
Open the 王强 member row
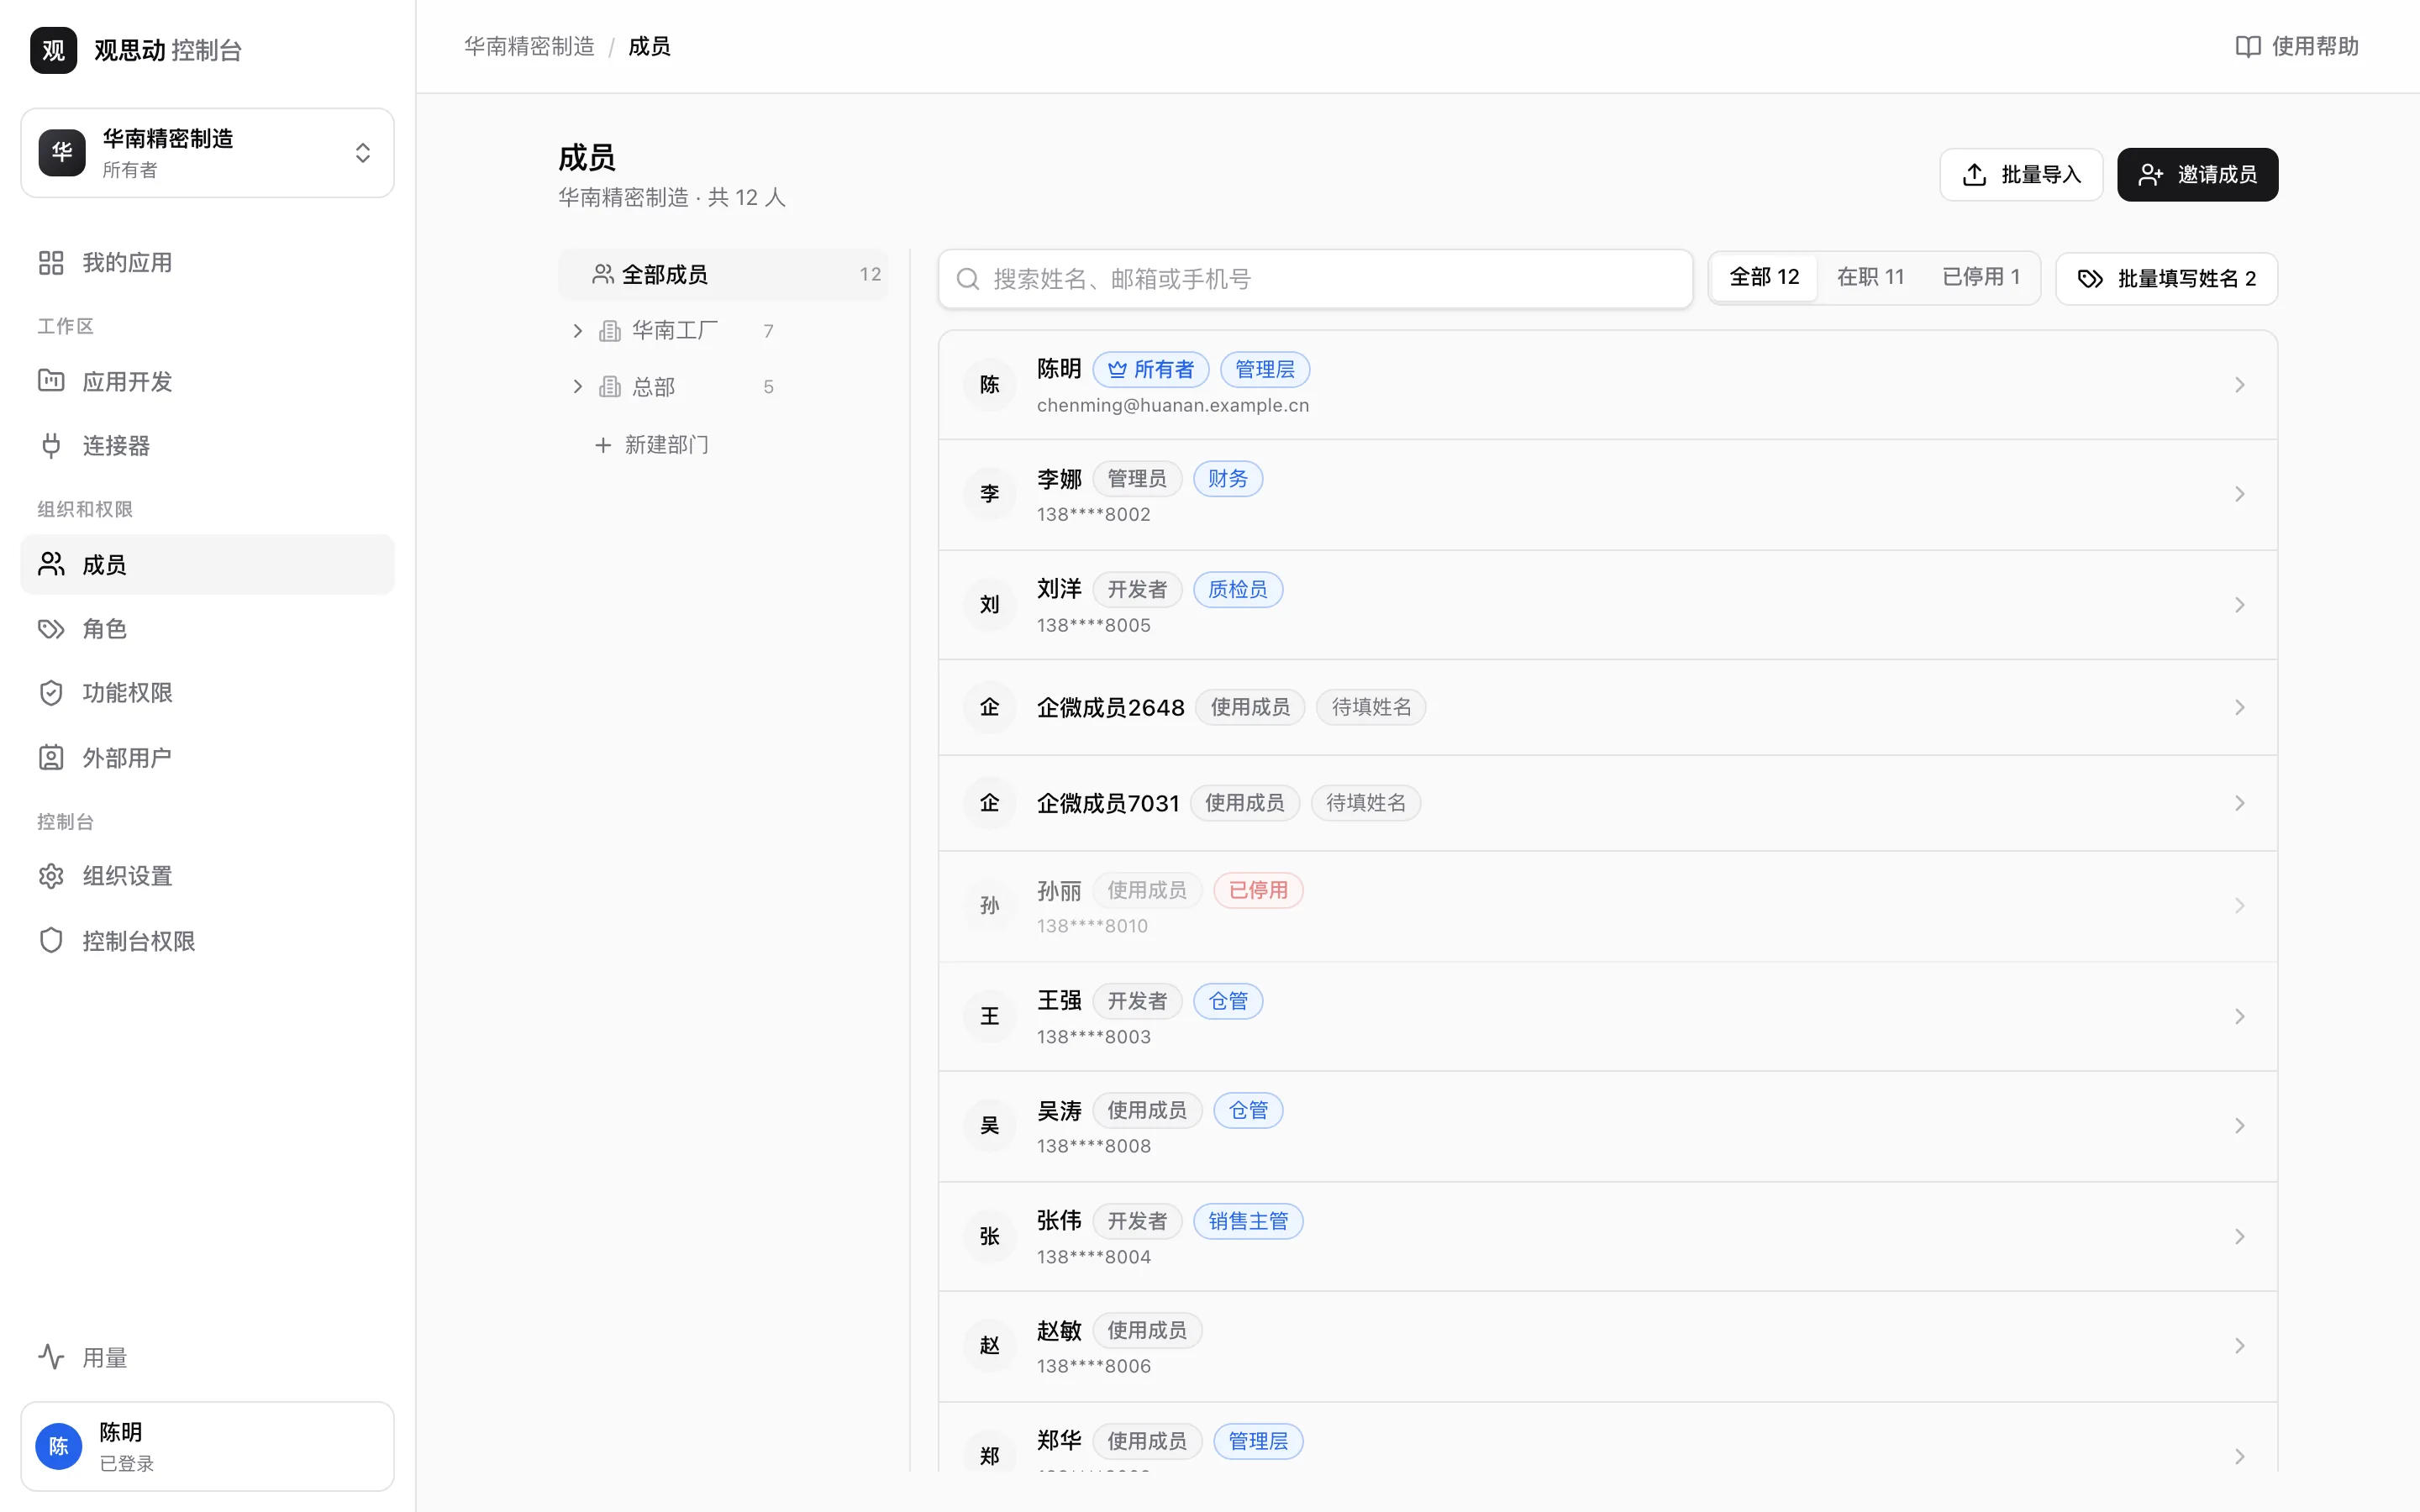click(x=1607, y=1017)
